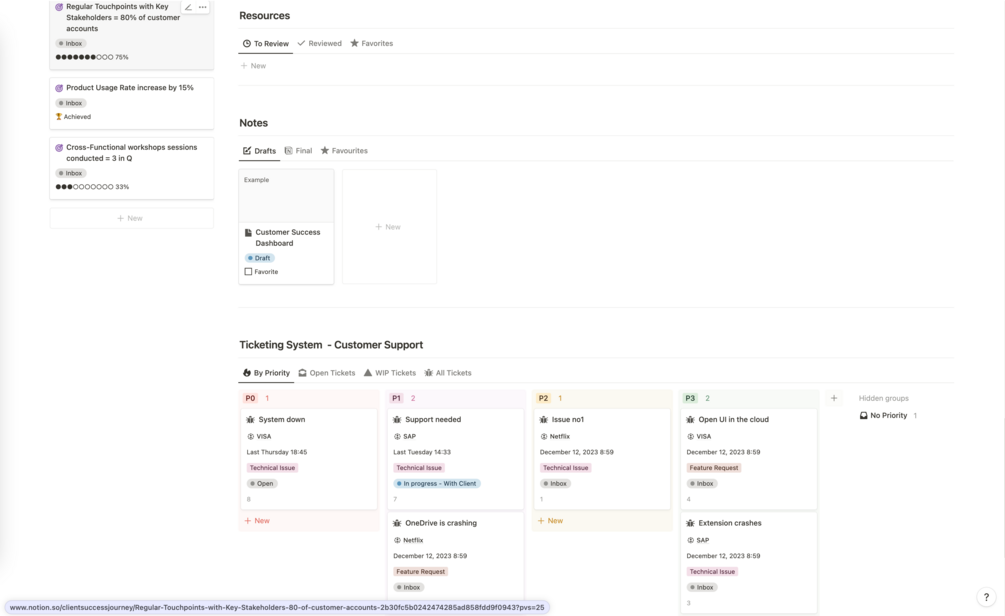Tick the Favorite checkbox on the draft note
Screen dimensions: 1005x616
249,272
